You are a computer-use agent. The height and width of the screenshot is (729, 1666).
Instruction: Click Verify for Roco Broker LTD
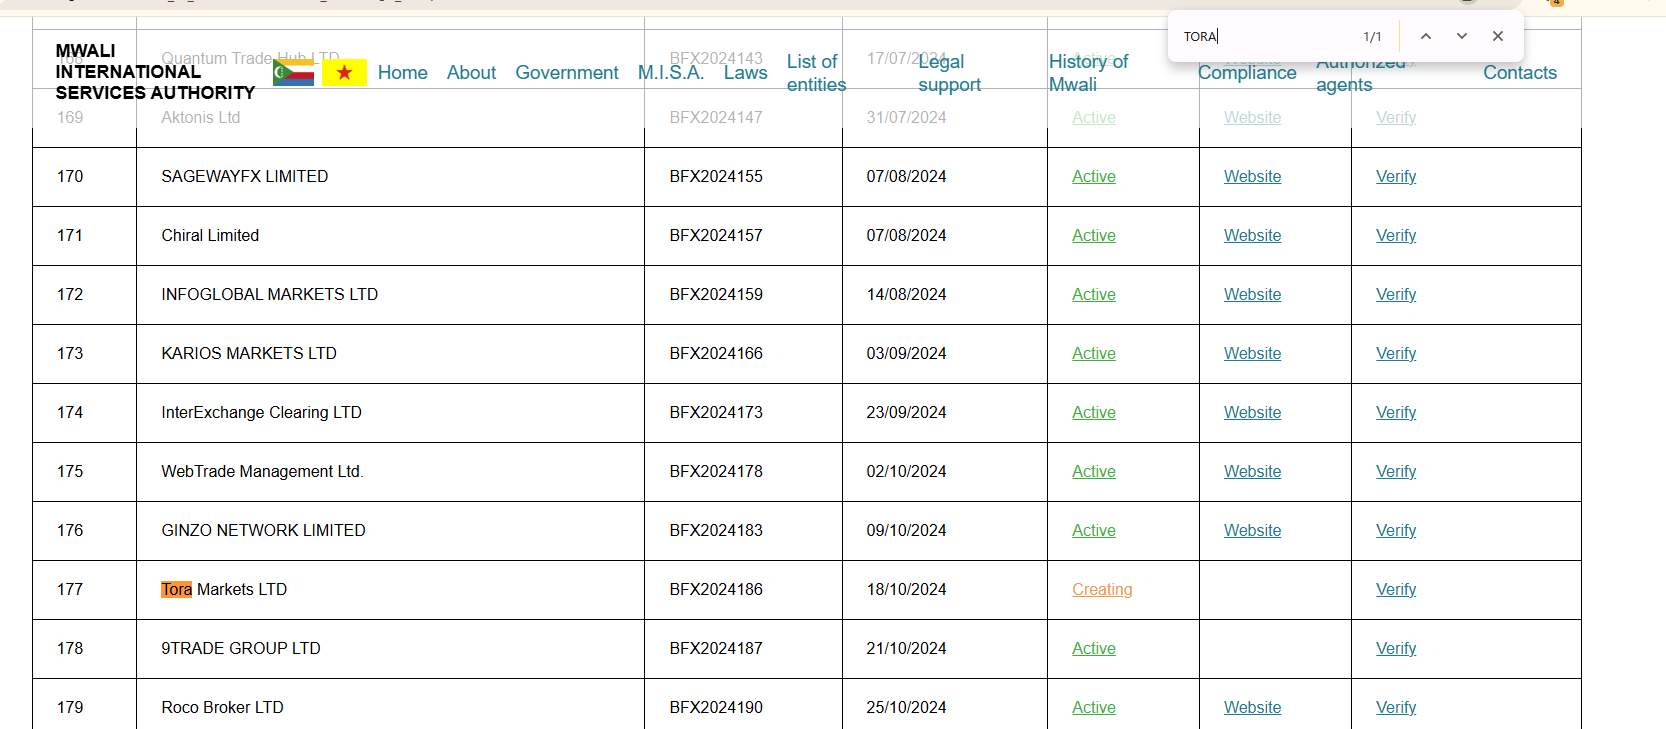pos(1396,708)
